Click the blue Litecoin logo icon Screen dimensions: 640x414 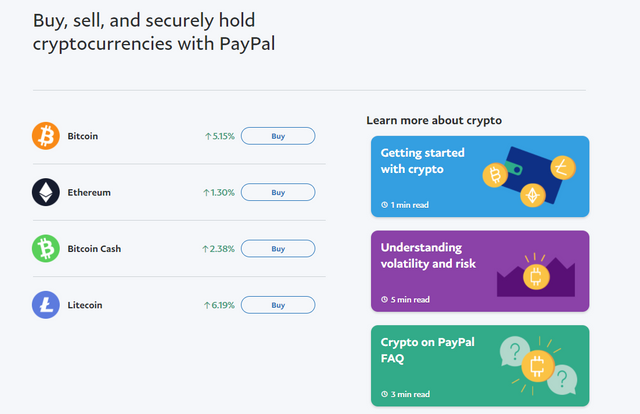point(46,305)
